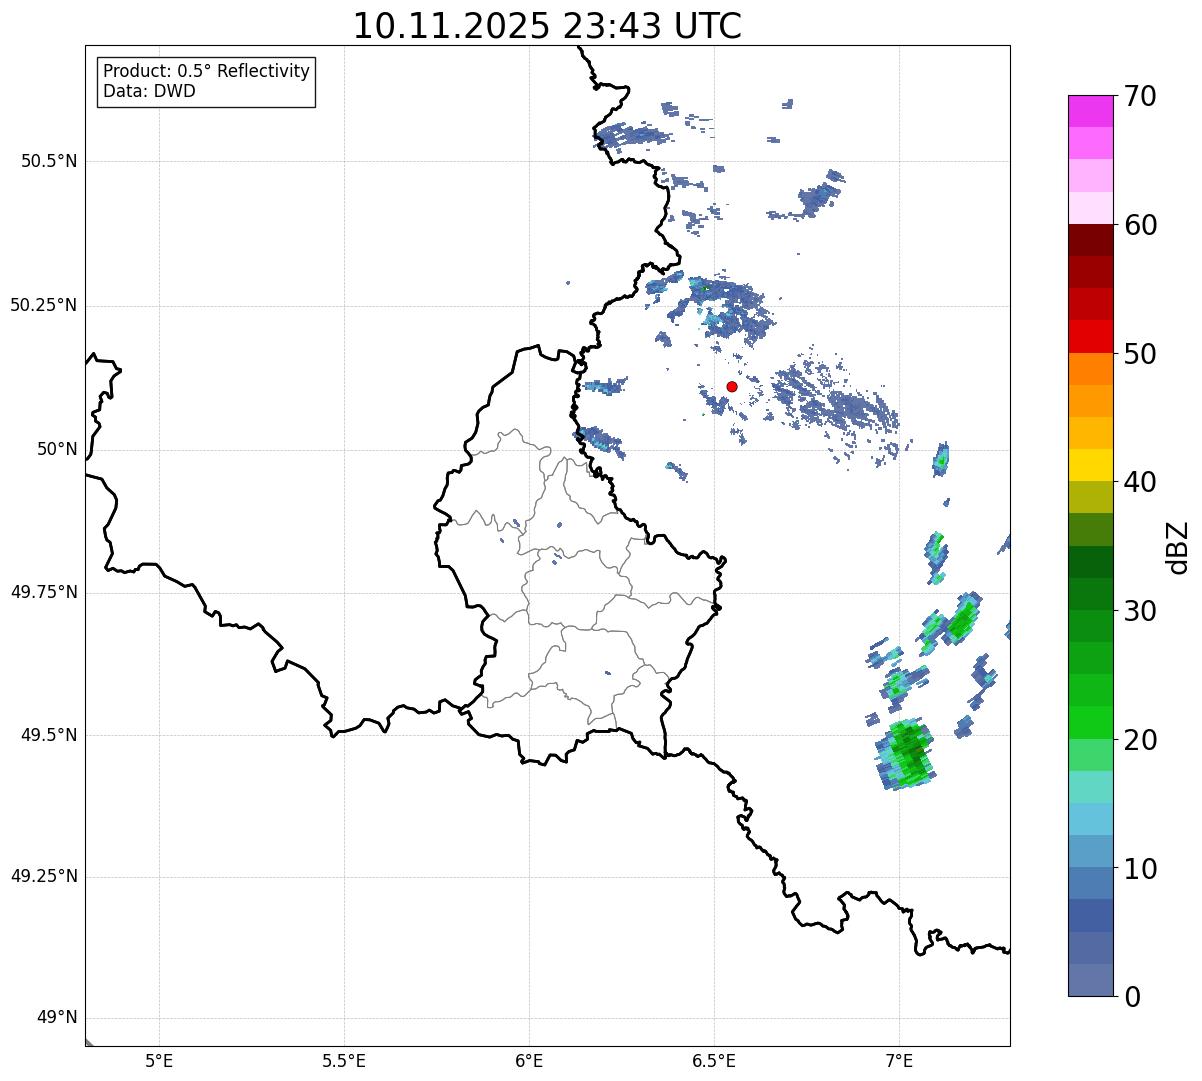Click the 5°E longitude label
Viewport: 1202px width, 1081px height.
[x=159, y=1060]
